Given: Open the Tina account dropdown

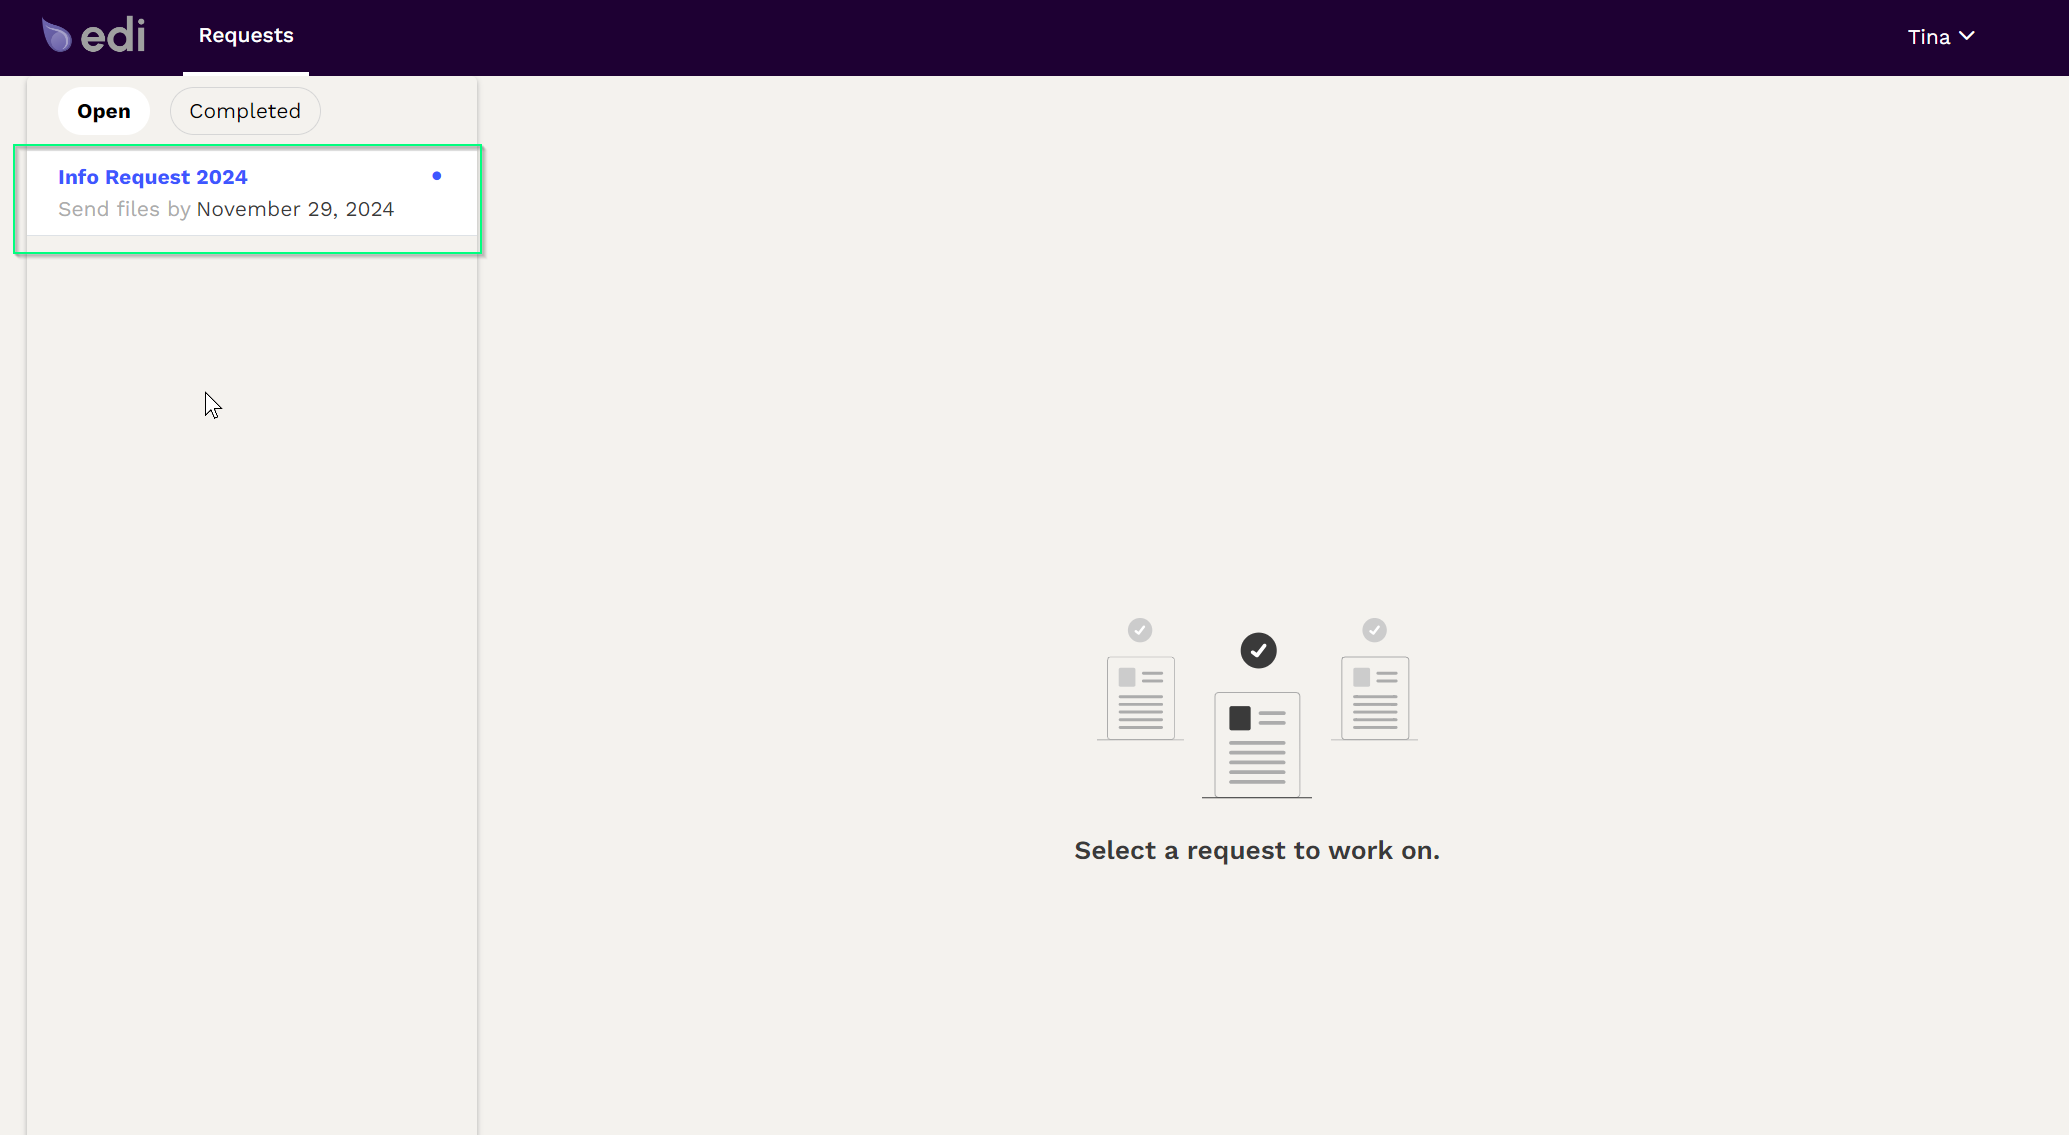Looking at the screenshot, I should [x=1938, y=36].
